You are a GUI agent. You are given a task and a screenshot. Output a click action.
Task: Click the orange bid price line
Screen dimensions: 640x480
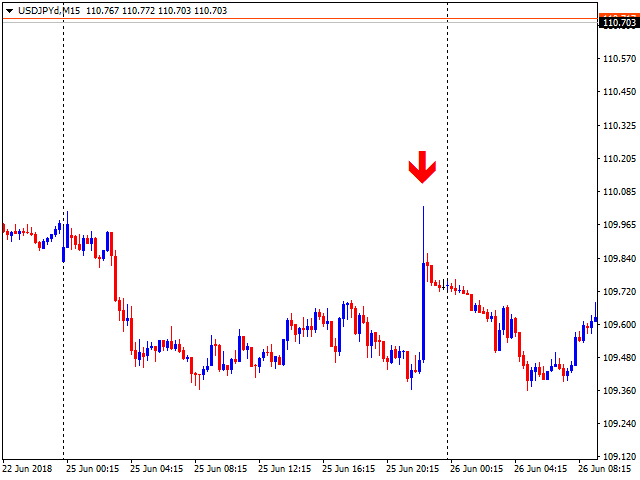300,19
